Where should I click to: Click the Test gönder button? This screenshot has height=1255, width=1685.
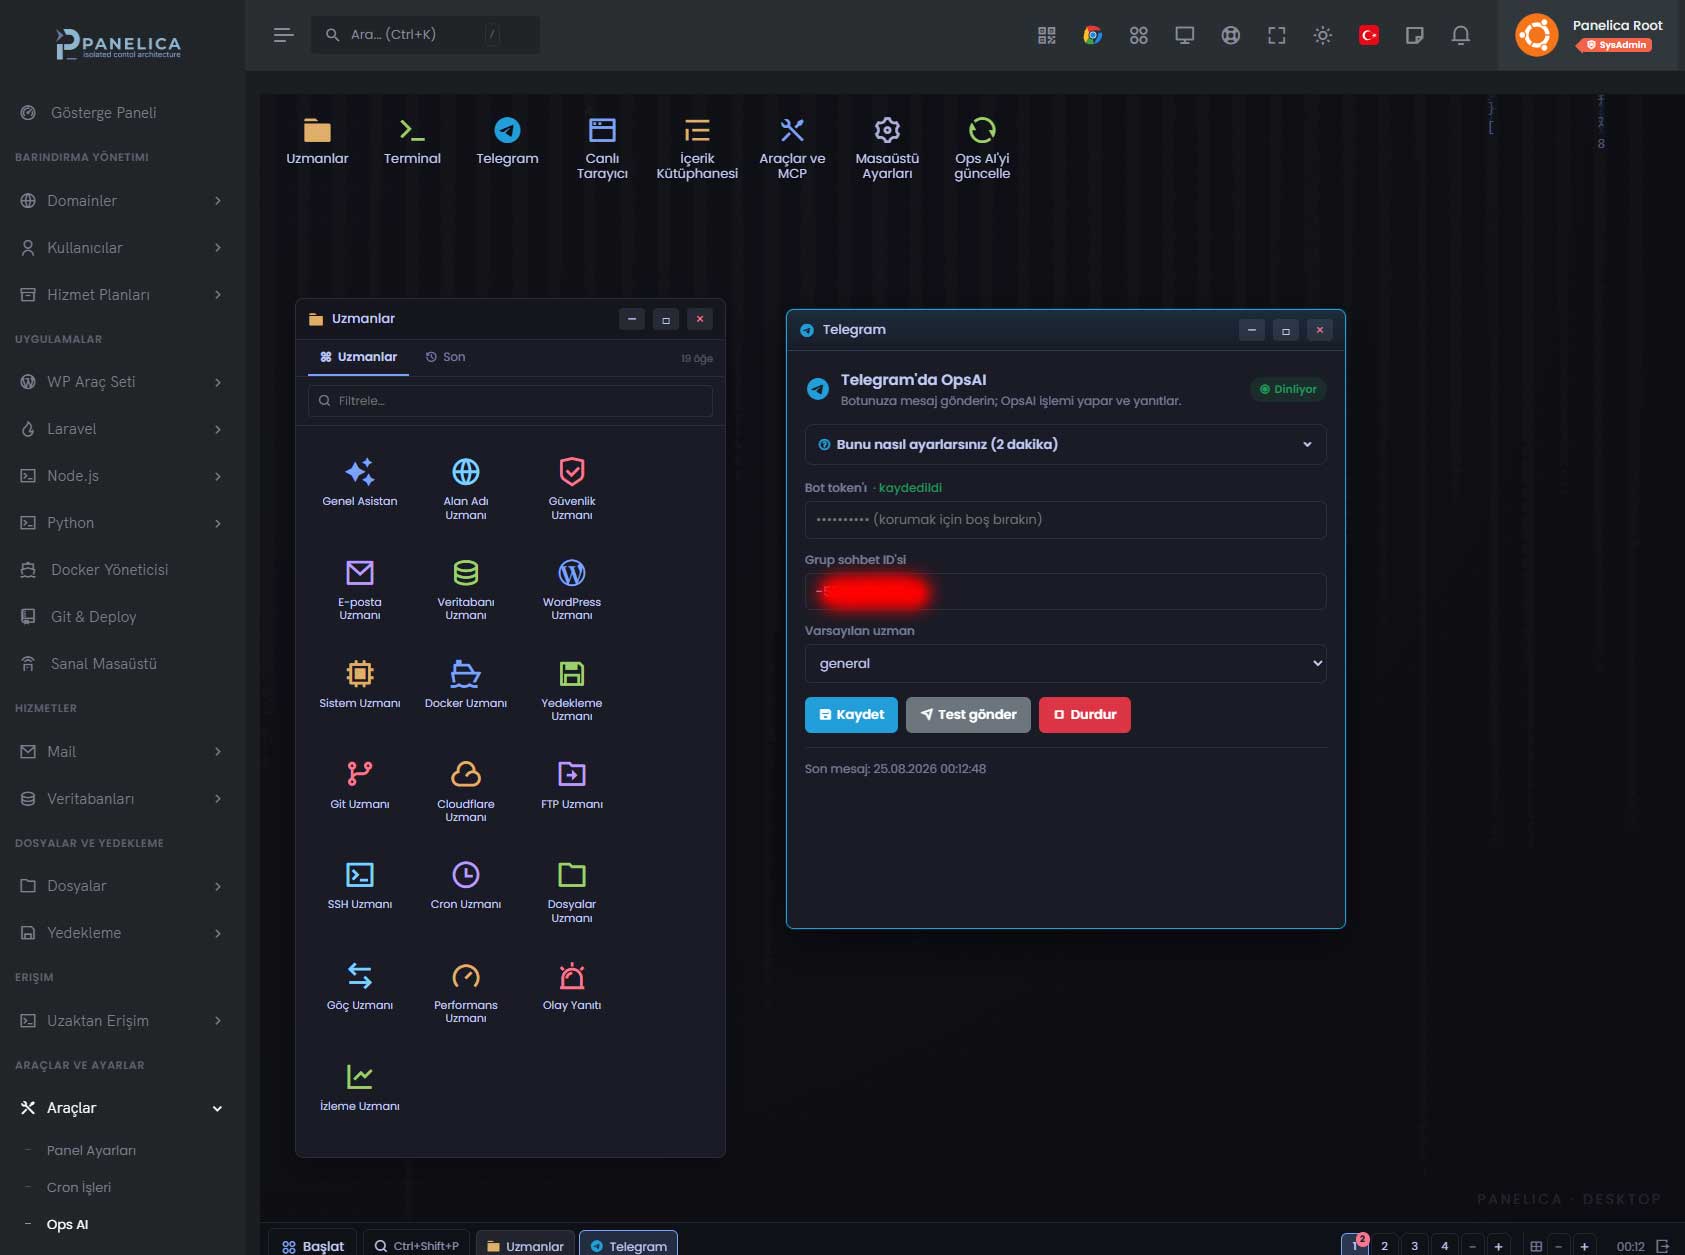pyautogui.click(x=968, y=714)
